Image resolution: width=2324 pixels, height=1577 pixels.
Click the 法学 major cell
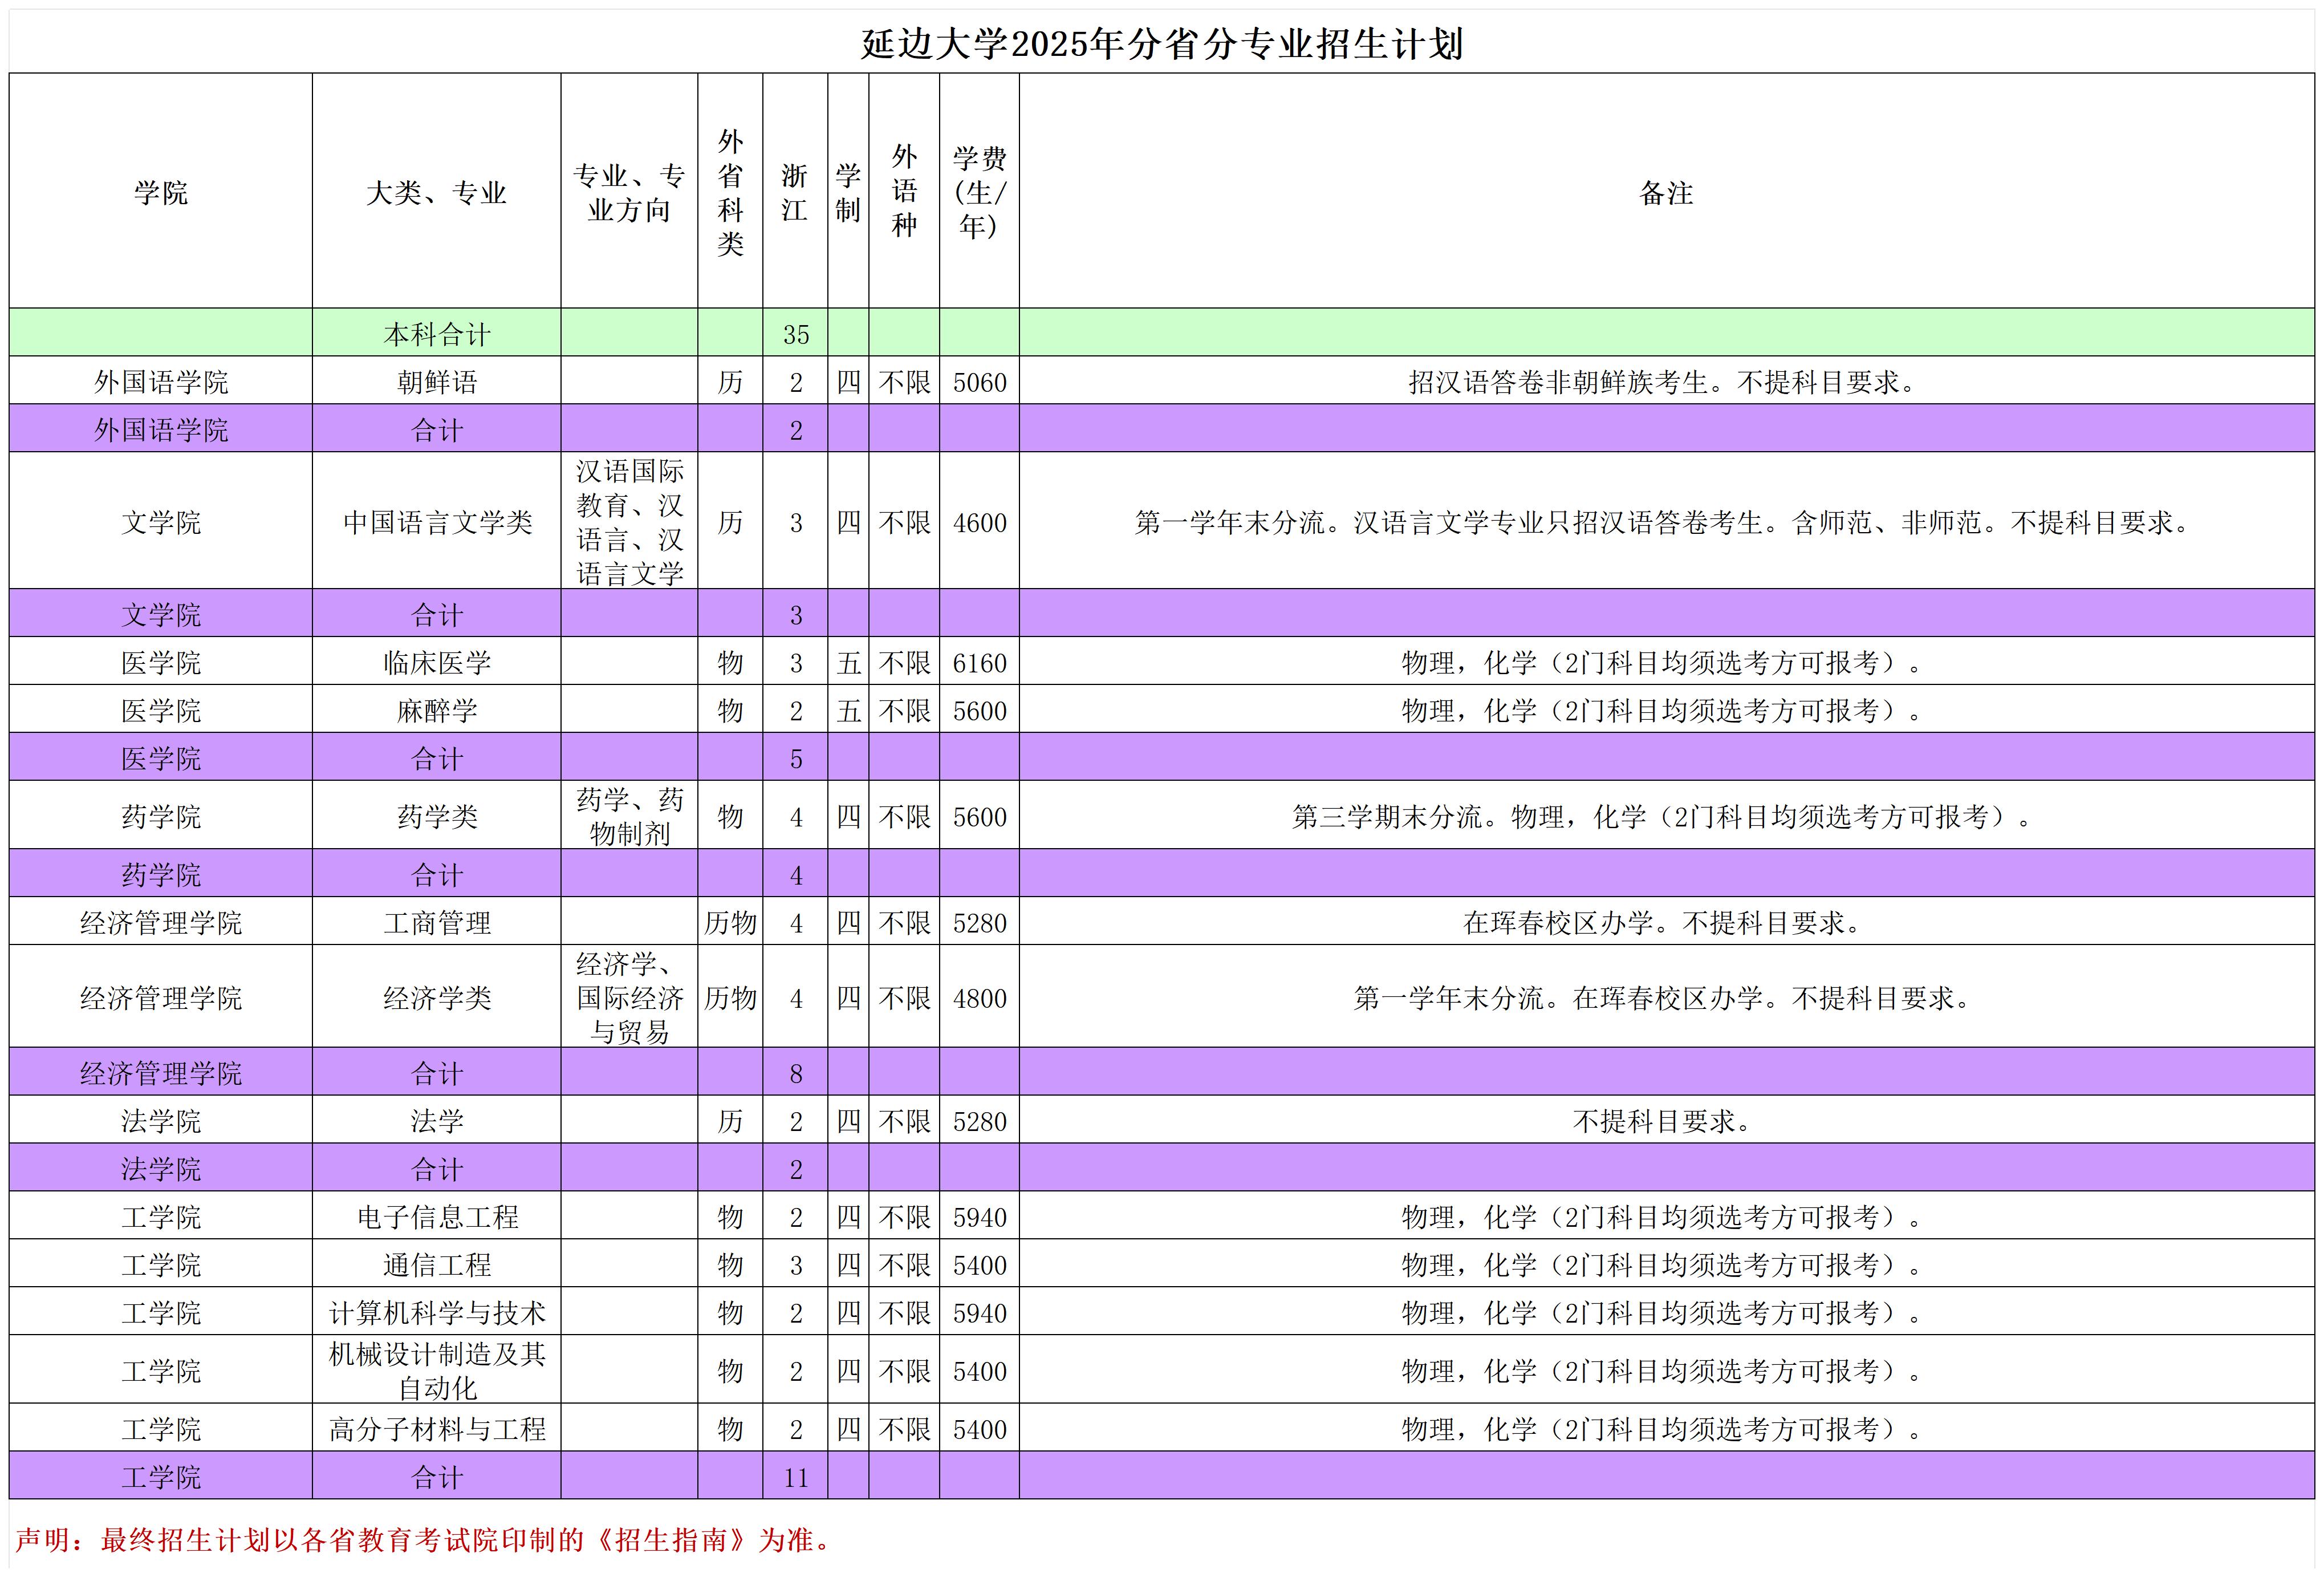[x=437, y=1120]
